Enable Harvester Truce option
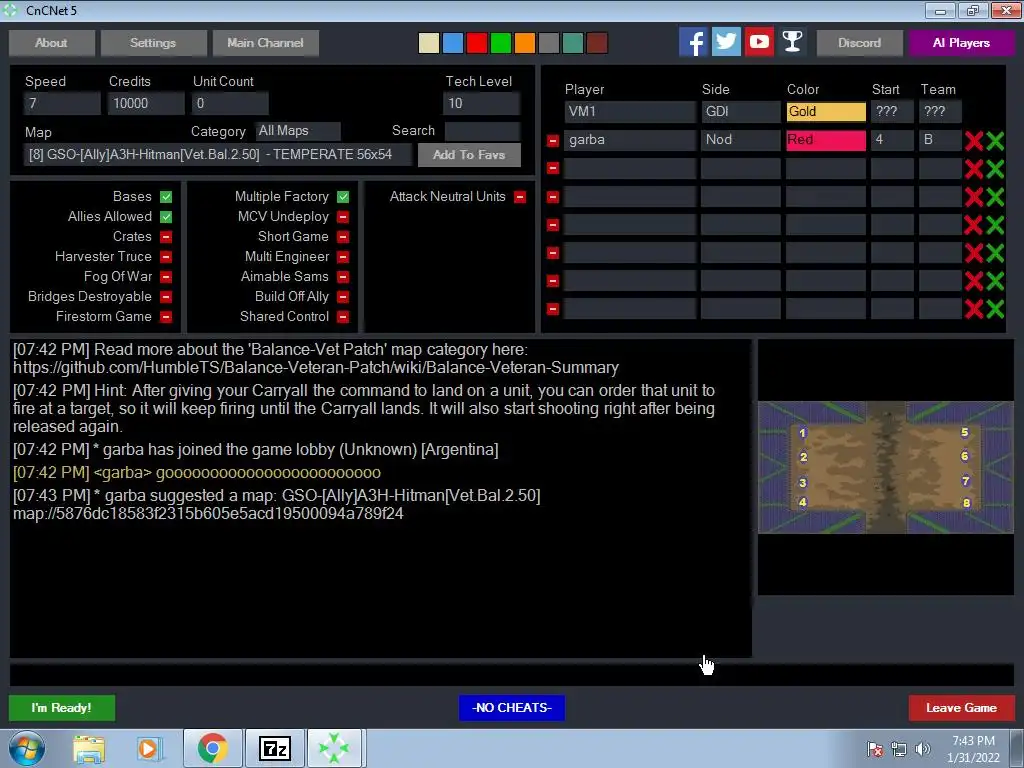The width and height of the screenshot is (1024, 768). point(166,257)
